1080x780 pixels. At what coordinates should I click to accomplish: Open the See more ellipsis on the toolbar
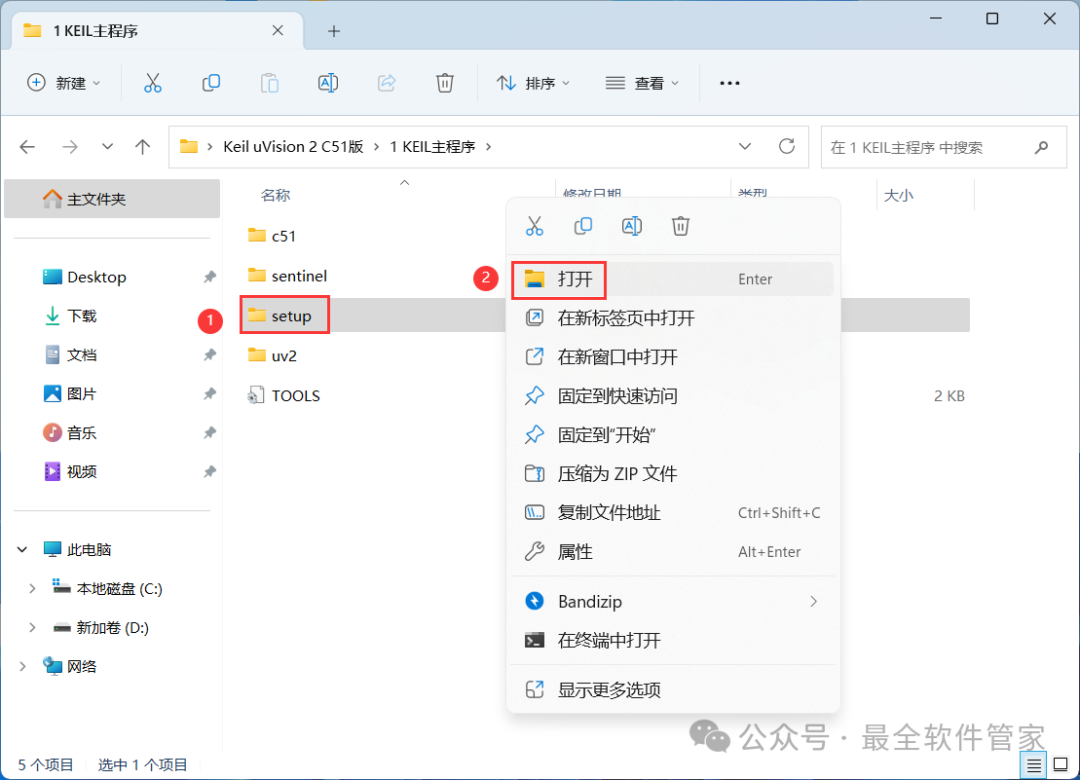pyautogui.click(x=729, y=83)
